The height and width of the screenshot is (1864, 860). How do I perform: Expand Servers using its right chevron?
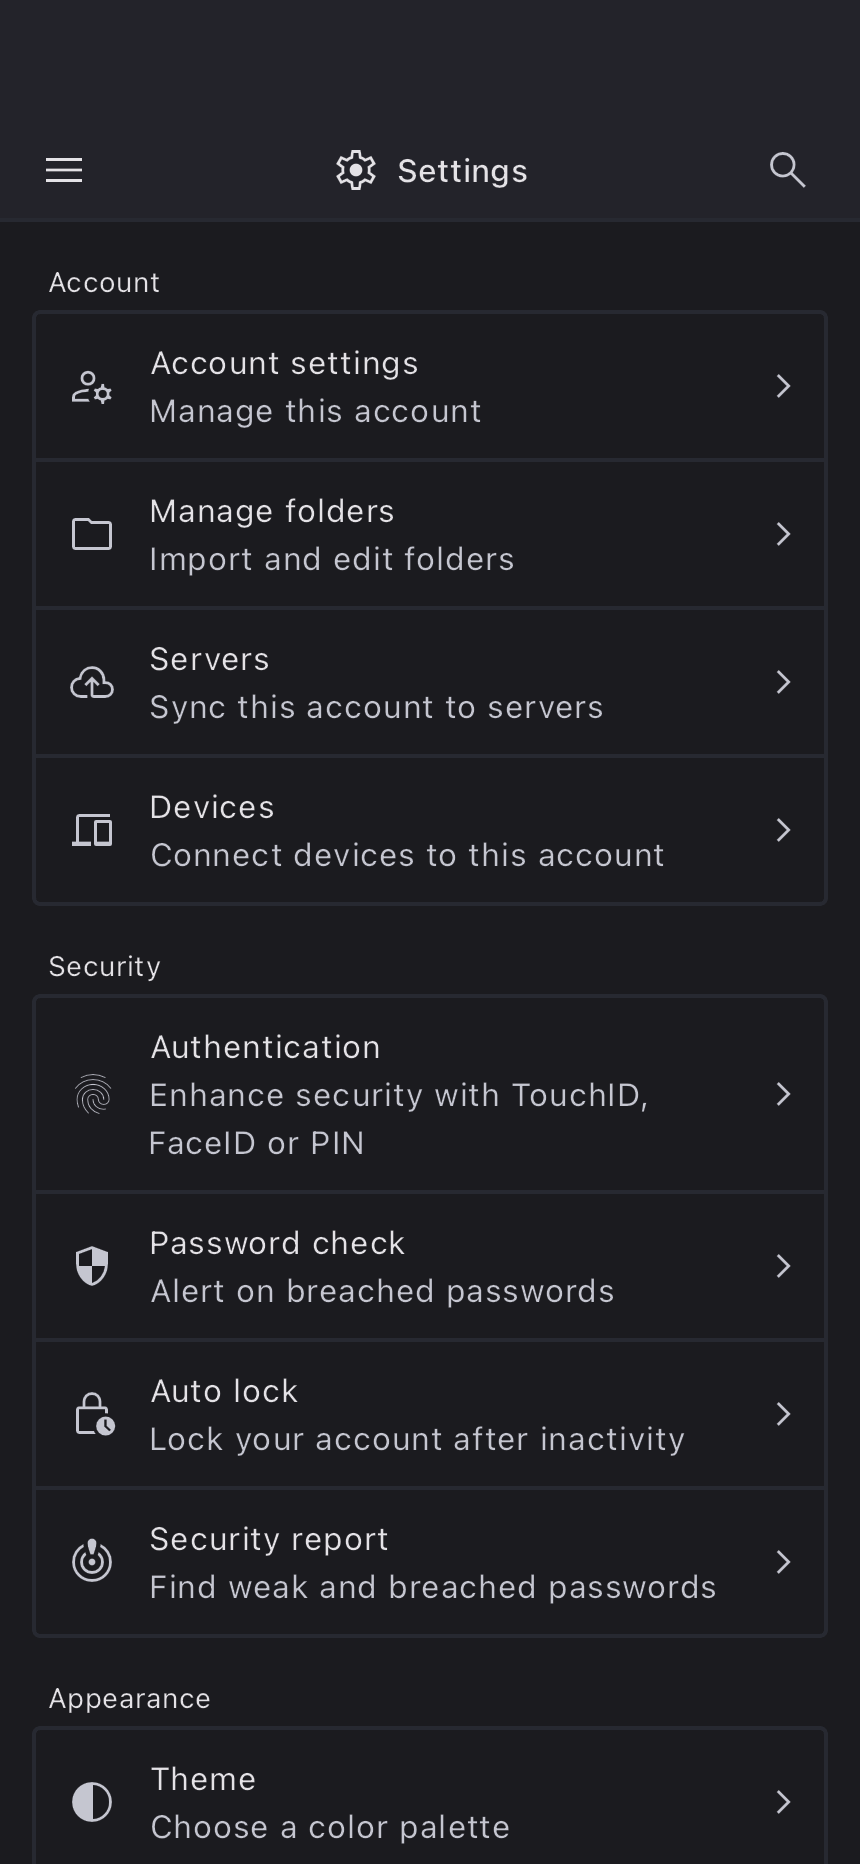coord(783,682)
